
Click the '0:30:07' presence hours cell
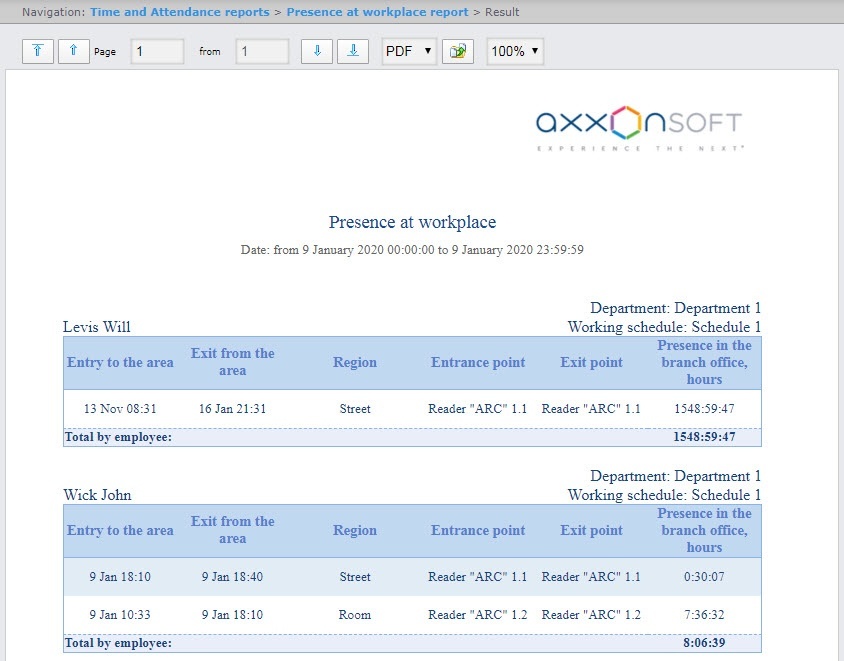tap(704, 577)
